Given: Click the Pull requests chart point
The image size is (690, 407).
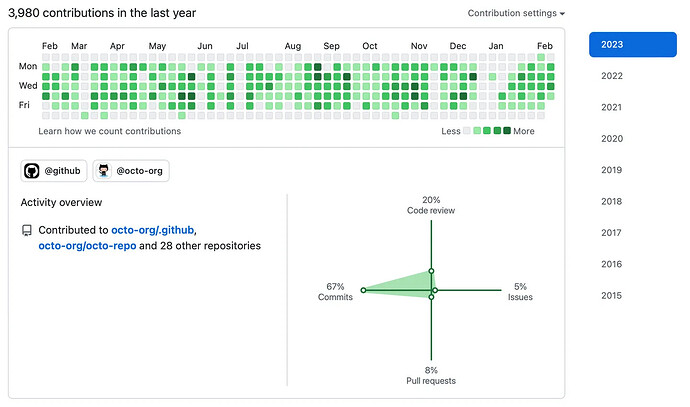Looking at the screenshot, I should tap(431, 297).
